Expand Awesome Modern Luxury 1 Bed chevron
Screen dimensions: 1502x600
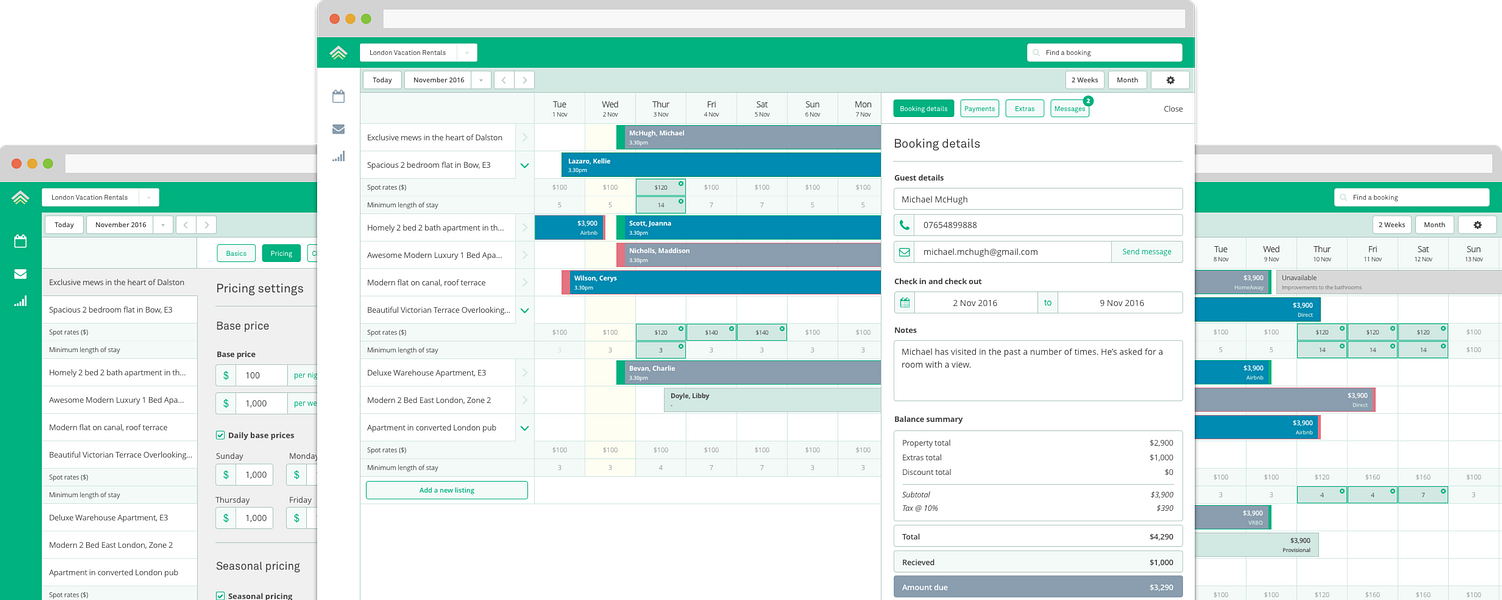click(524, 255)
